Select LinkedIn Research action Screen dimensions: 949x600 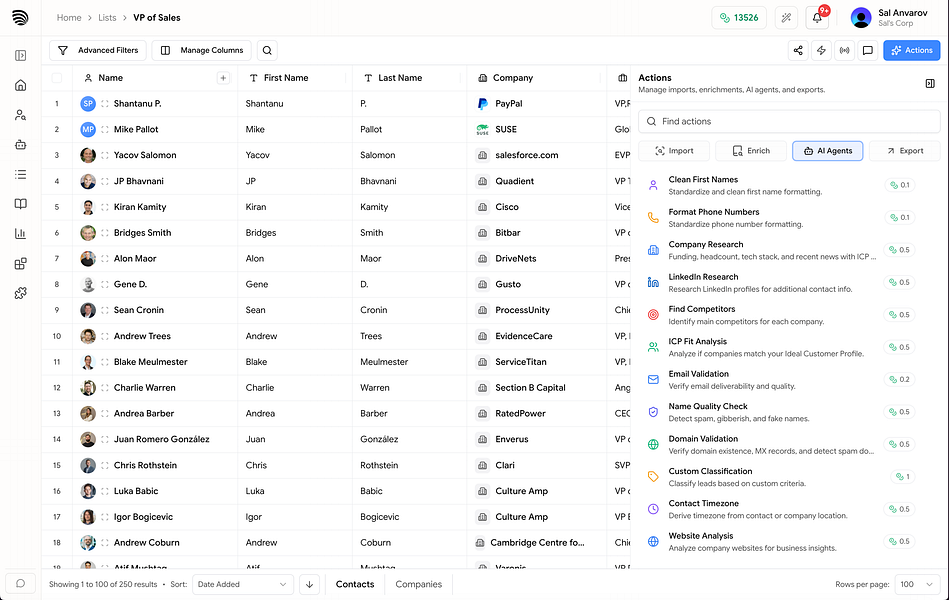click(781, 282)
